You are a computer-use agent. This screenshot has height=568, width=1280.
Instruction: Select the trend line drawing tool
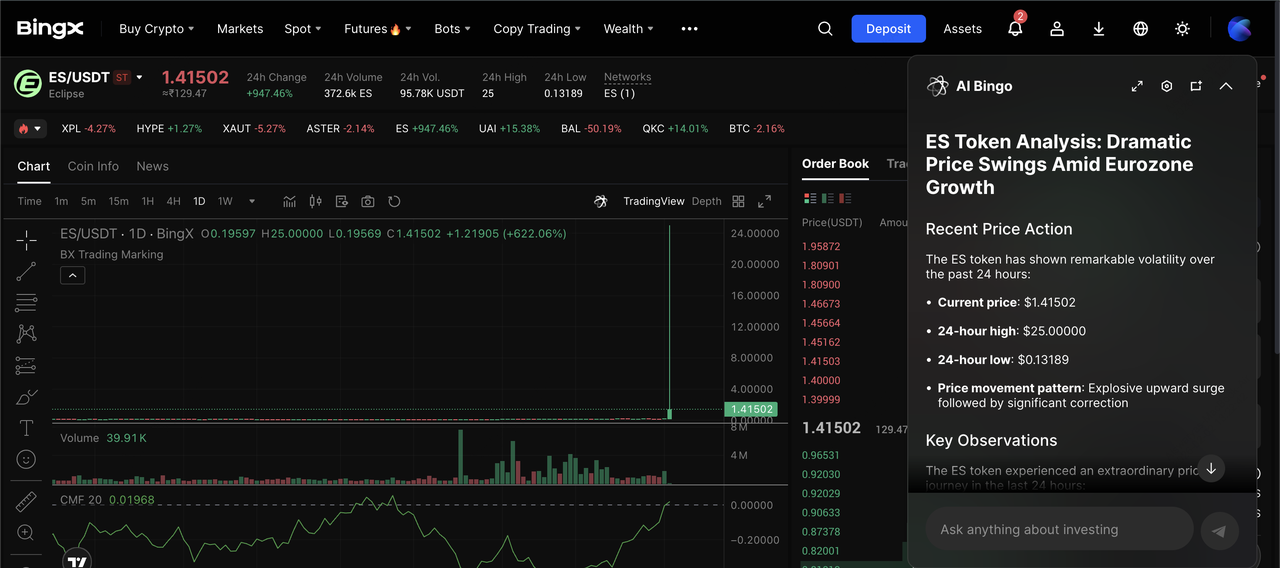tap(26, 271)
